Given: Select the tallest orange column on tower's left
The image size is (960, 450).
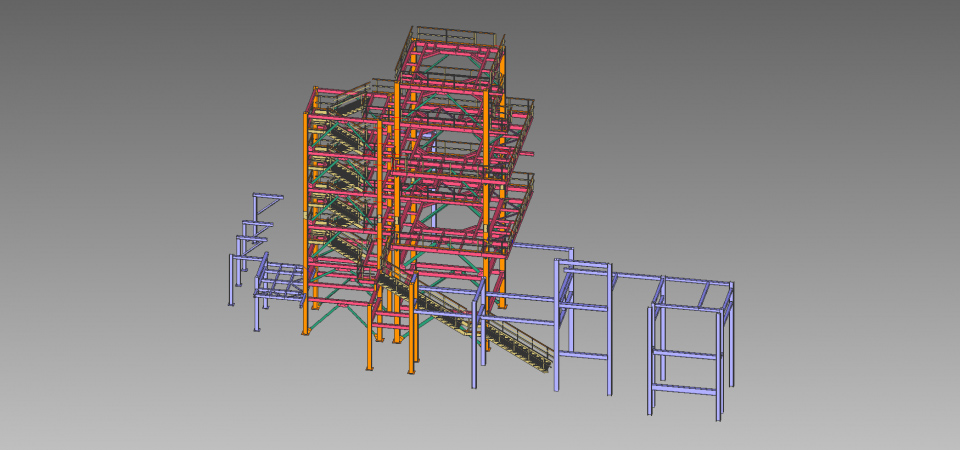Looking at the screenshot, I should [304, 220].
